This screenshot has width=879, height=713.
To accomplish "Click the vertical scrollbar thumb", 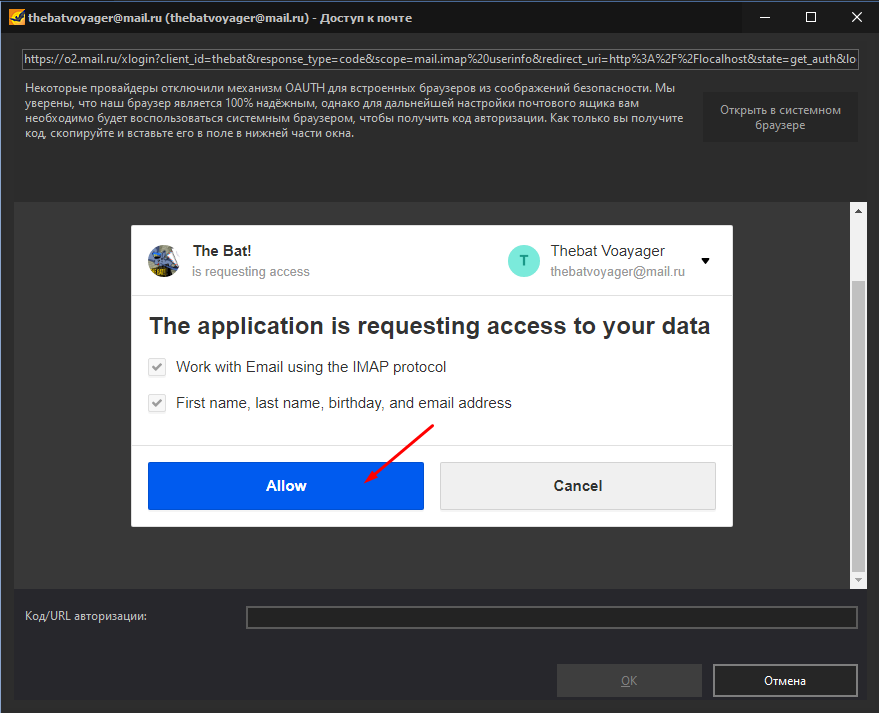I will pos(858,426).
